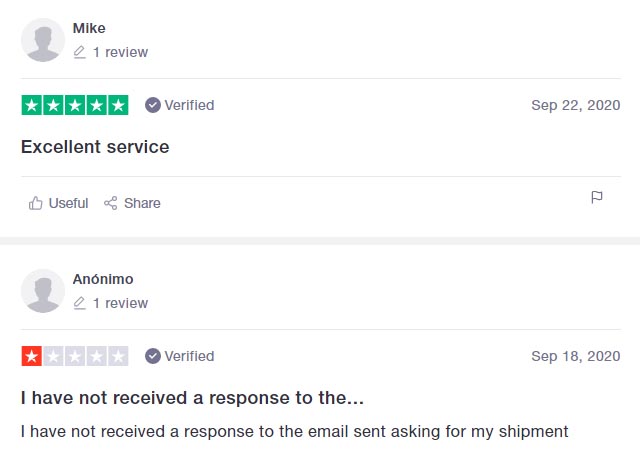Click the Share icon on Mike's review
Viewport: 640px width, 455px height.
pyautogui.click(x=111, y=203)
